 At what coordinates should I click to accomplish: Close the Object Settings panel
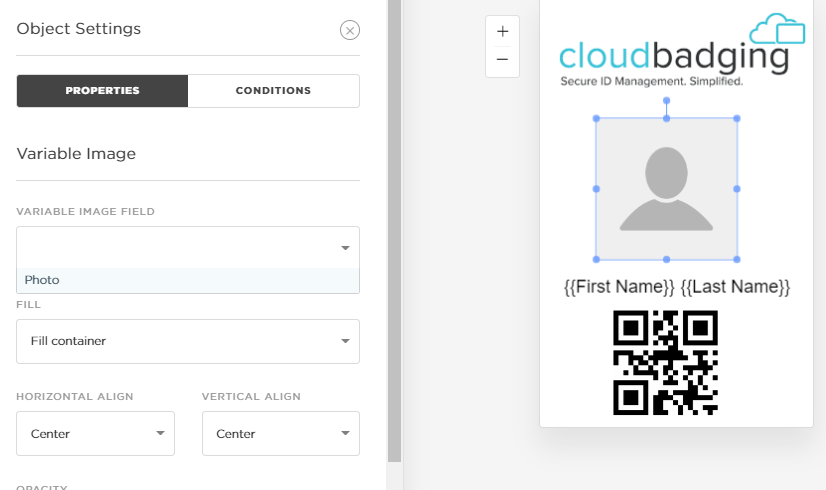coord(350,30)
